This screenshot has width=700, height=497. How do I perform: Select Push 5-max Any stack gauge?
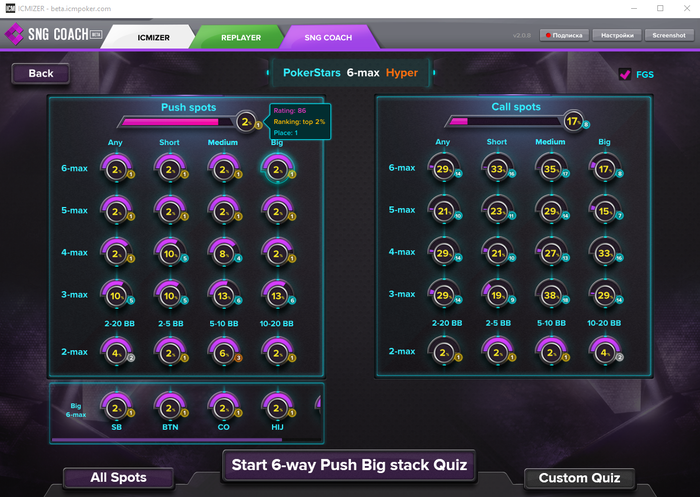click(117, 211)
